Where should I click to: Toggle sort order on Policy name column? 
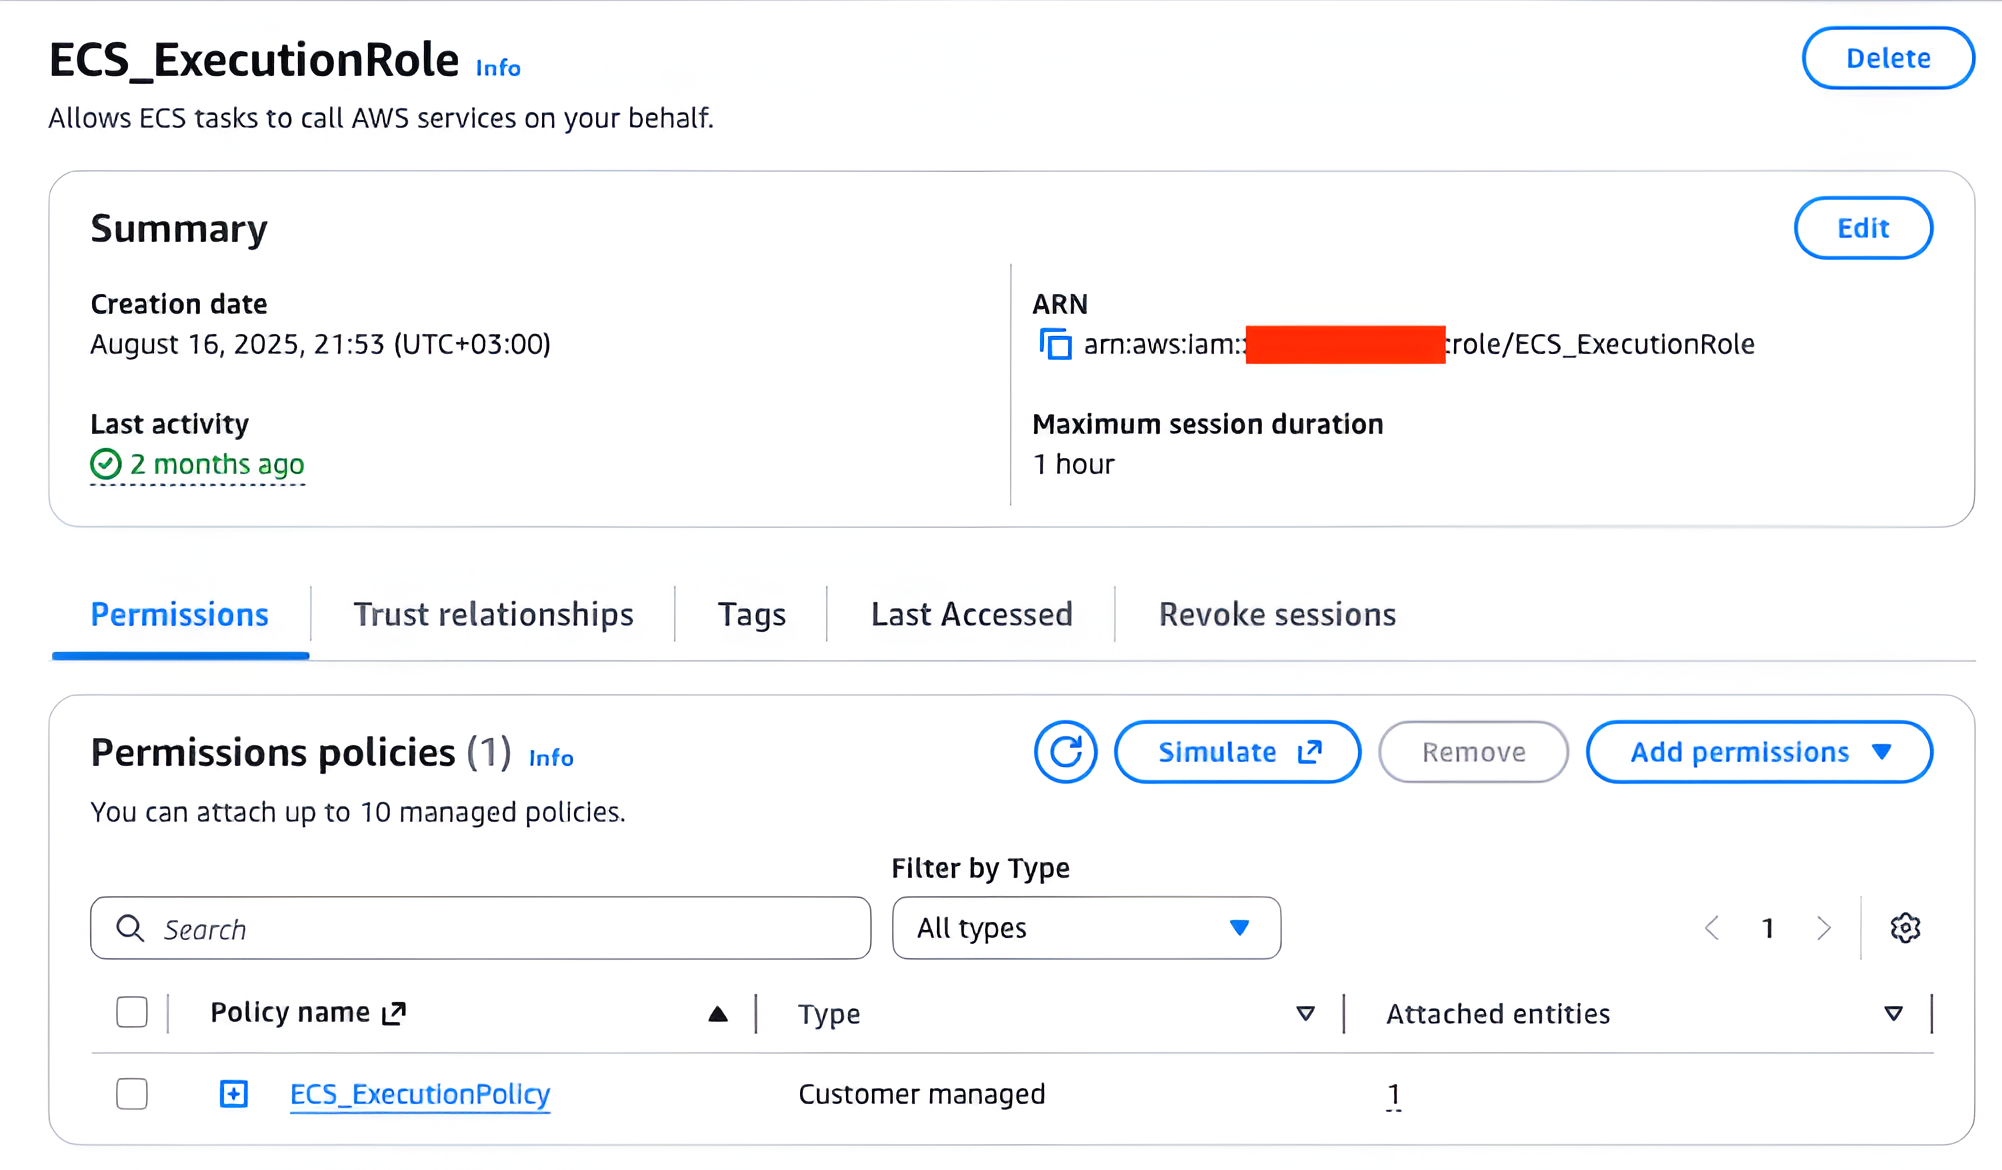718,1013
